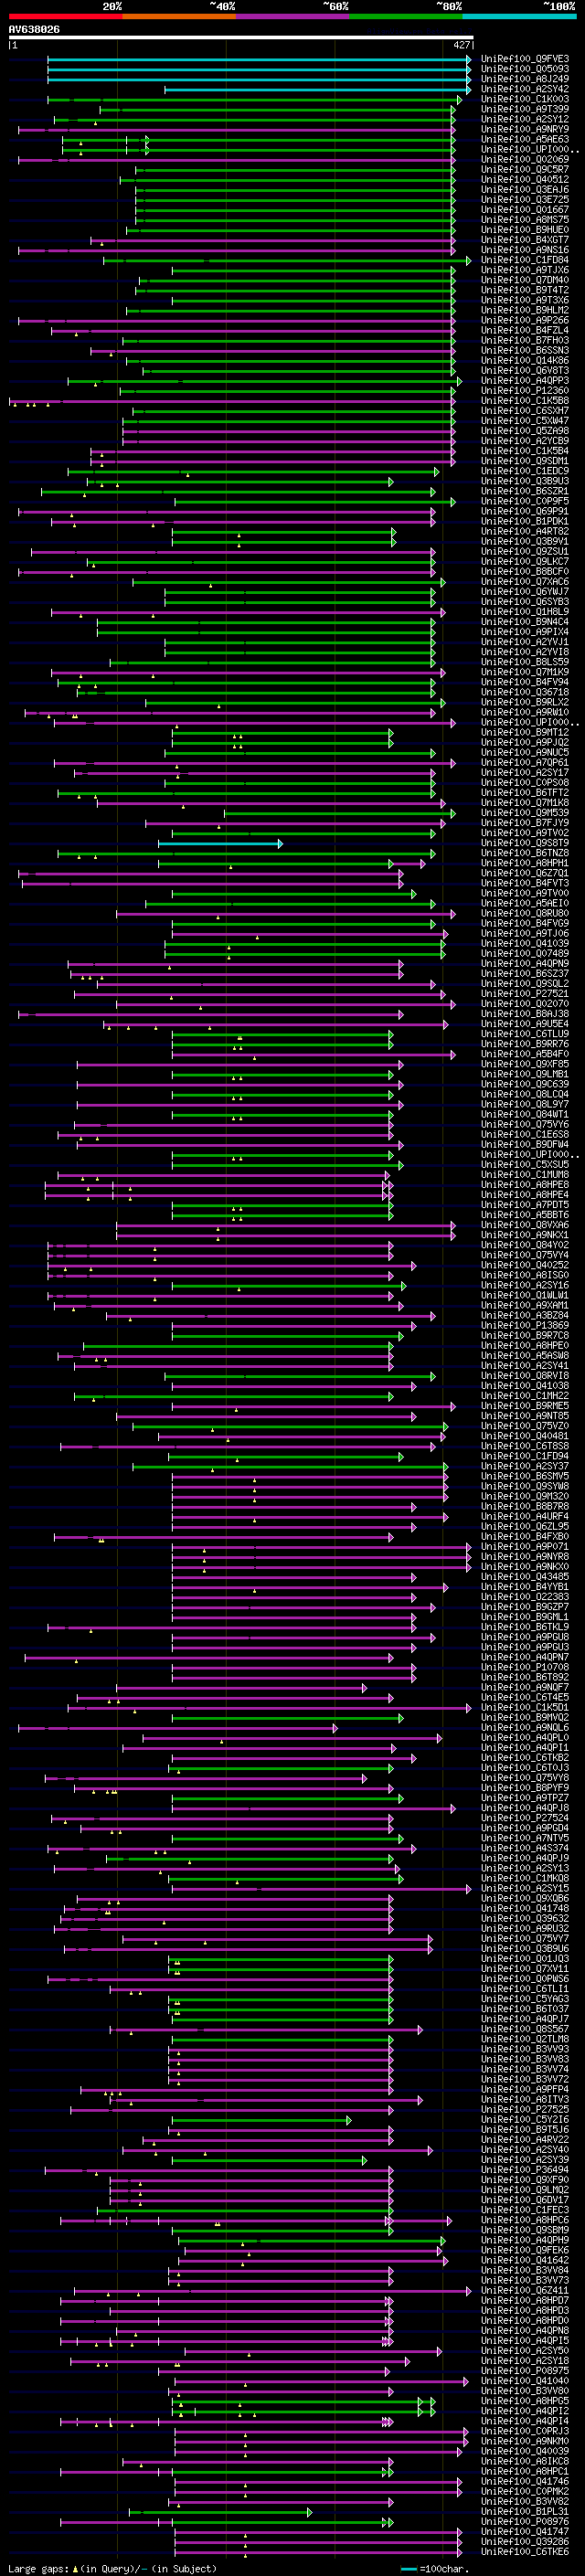The height and width of the screenshot is (2576, 585).
Task: Select the UniRef100_B9RME5 label
Action: tap(525, 1406)
